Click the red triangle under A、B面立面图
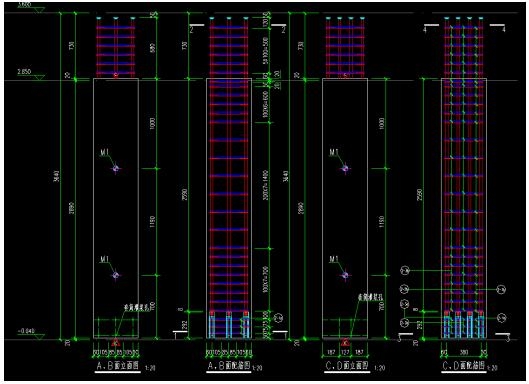The image size is (529, 384). pyautogui.click(x=116, y=343)
